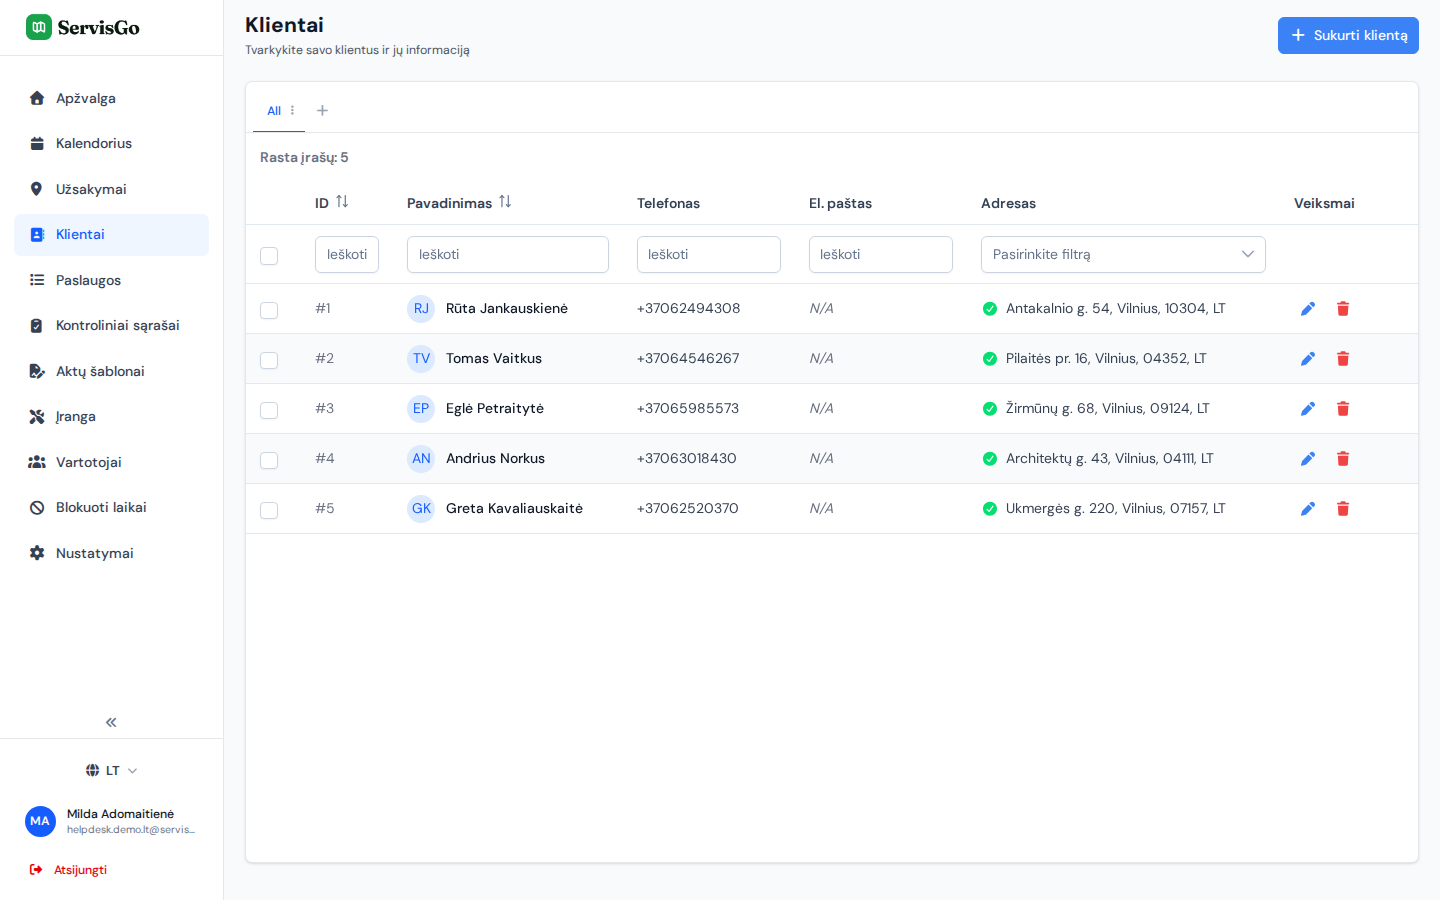Sort table by ID column arrows
The width and height of the screenshot is (1440, 900).
342,202
